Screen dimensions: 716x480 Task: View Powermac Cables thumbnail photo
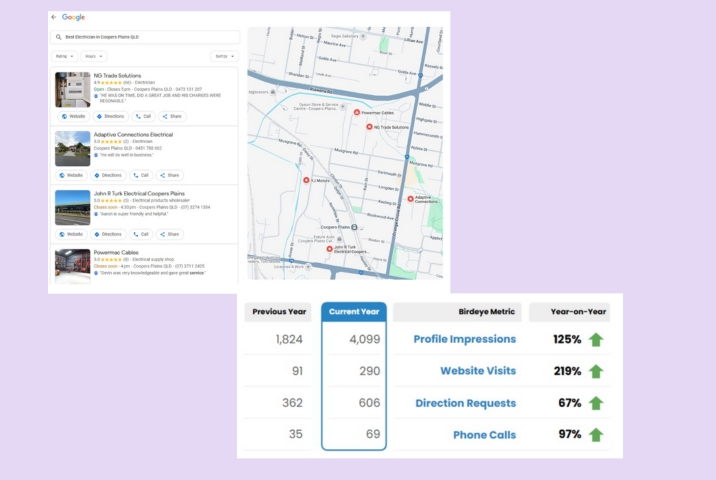tap(73, 266)
